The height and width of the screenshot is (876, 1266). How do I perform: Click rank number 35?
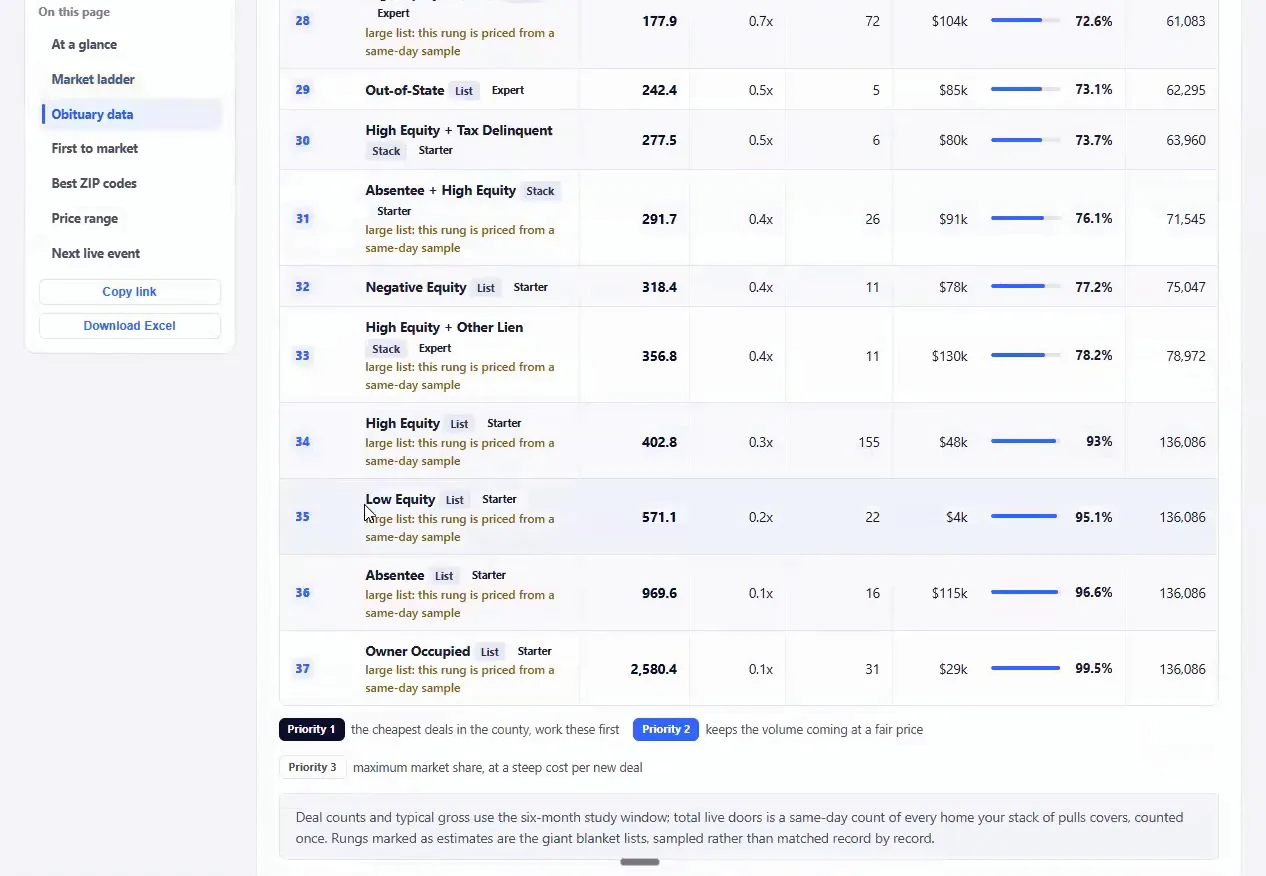pos(302,517)
